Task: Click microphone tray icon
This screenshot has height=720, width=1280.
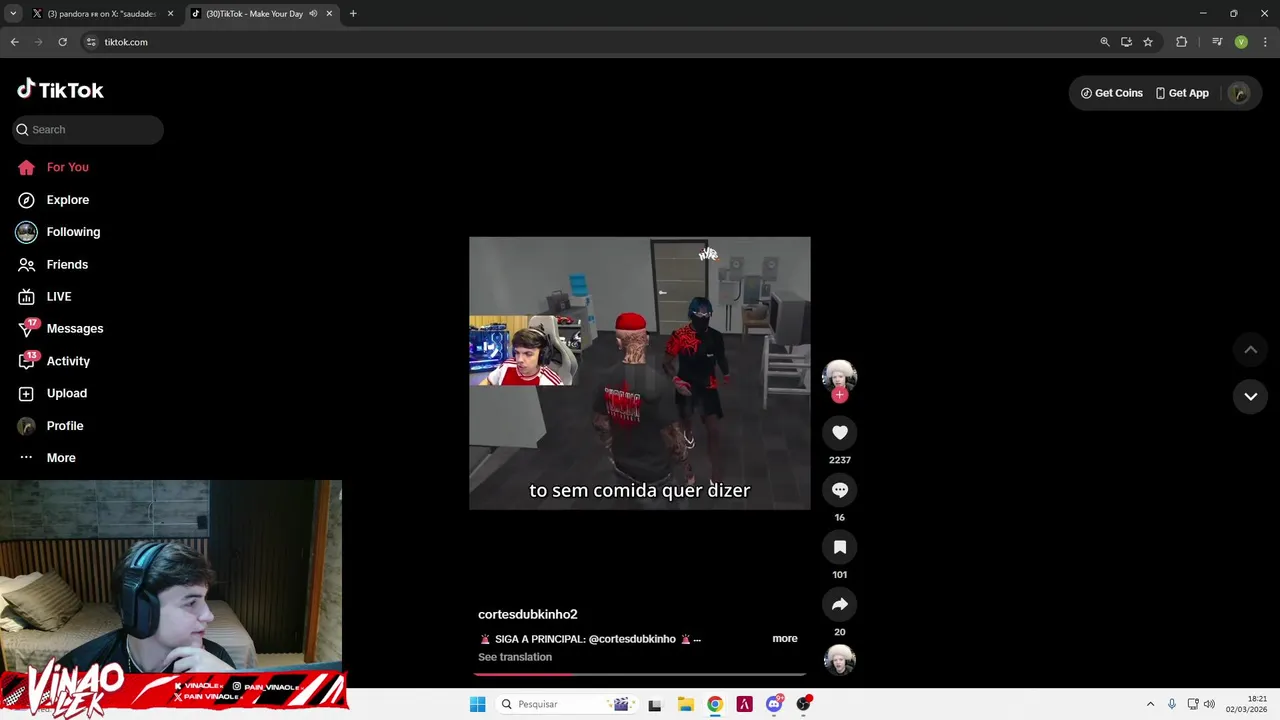Action: tap(1172, 704)
